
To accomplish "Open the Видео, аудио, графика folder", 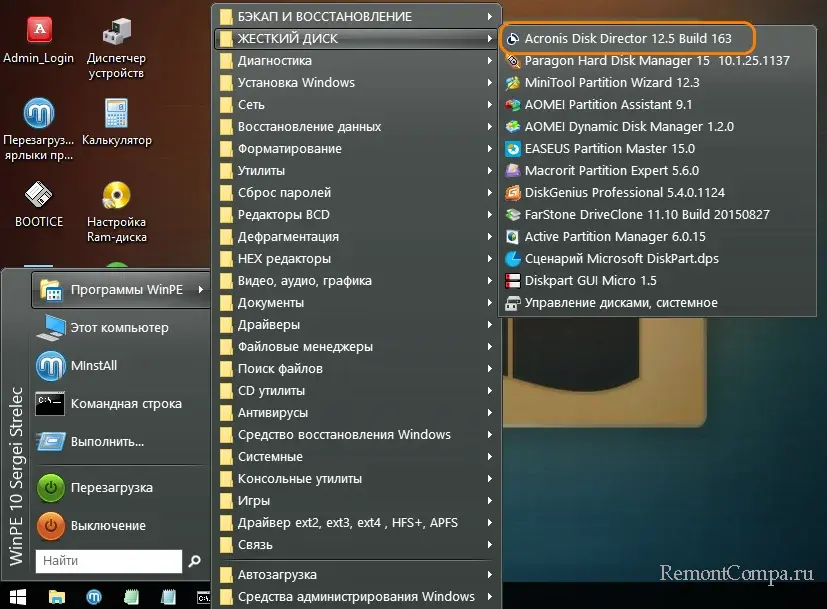I will [x=357, y=281].
